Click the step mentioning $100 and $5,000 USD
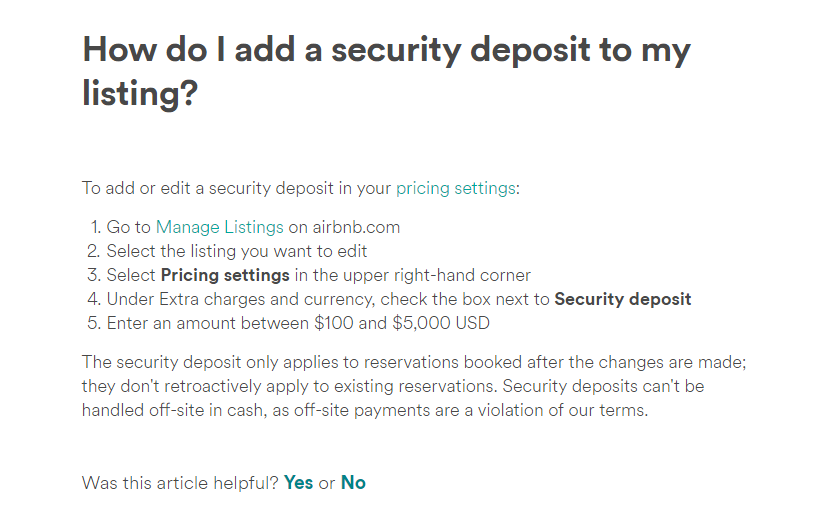Screen dimensions: 817x522 tap(298, 323)
